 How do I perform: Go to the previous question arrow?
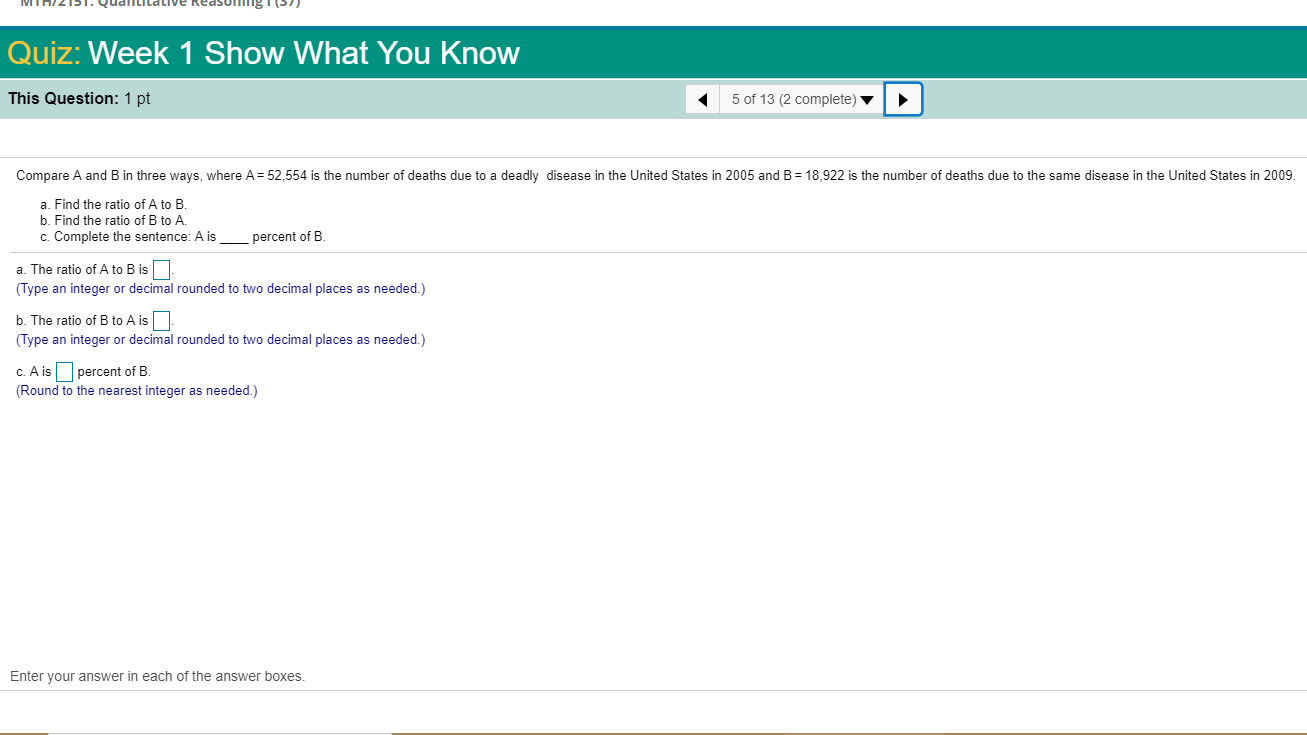point(702,99)
